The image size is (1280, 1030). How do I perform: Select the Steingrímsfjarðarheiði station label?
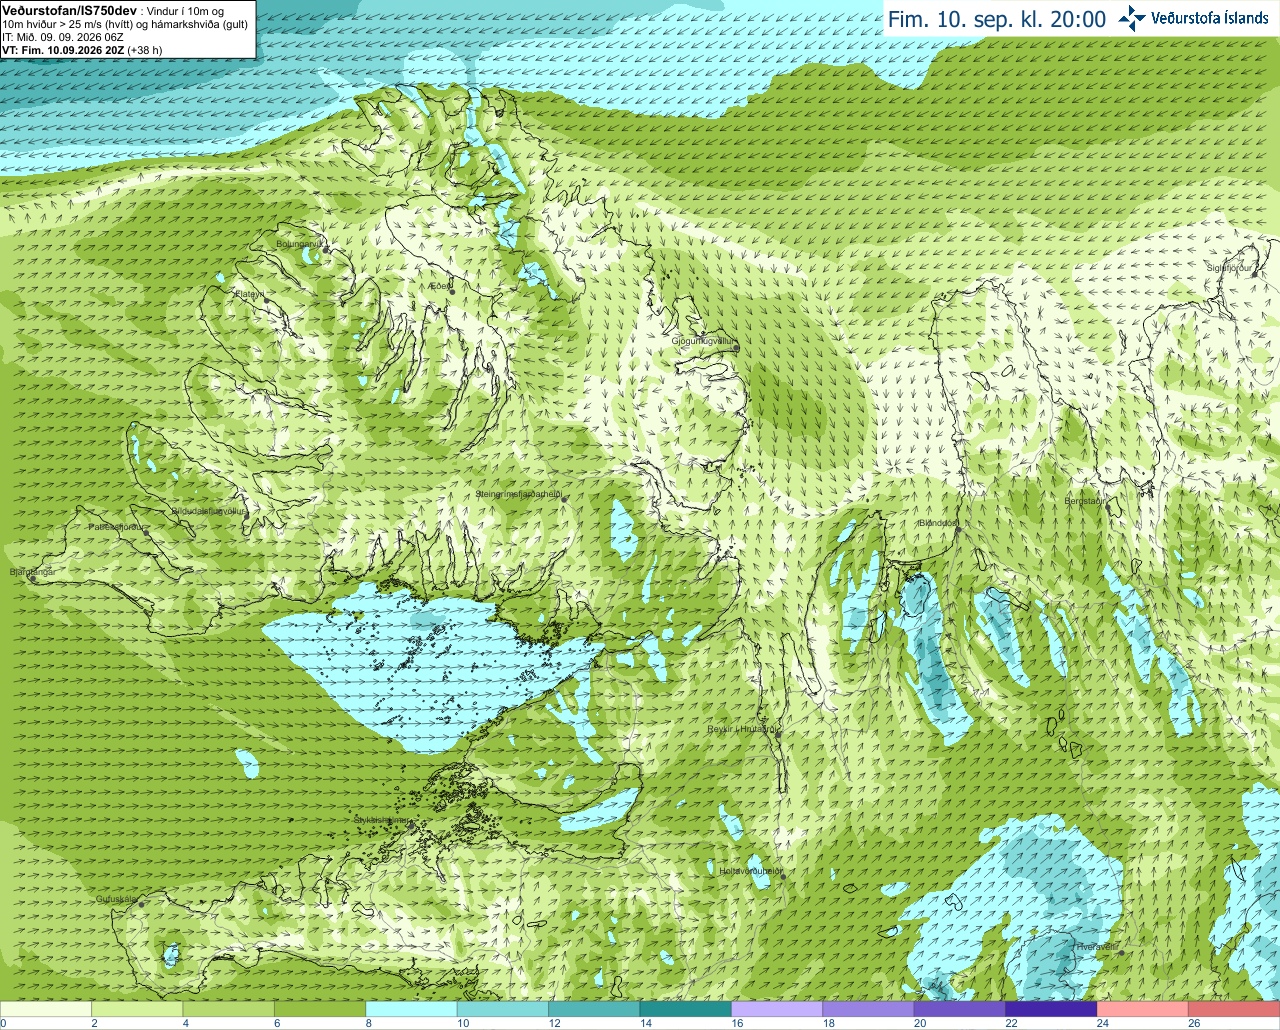517,494
